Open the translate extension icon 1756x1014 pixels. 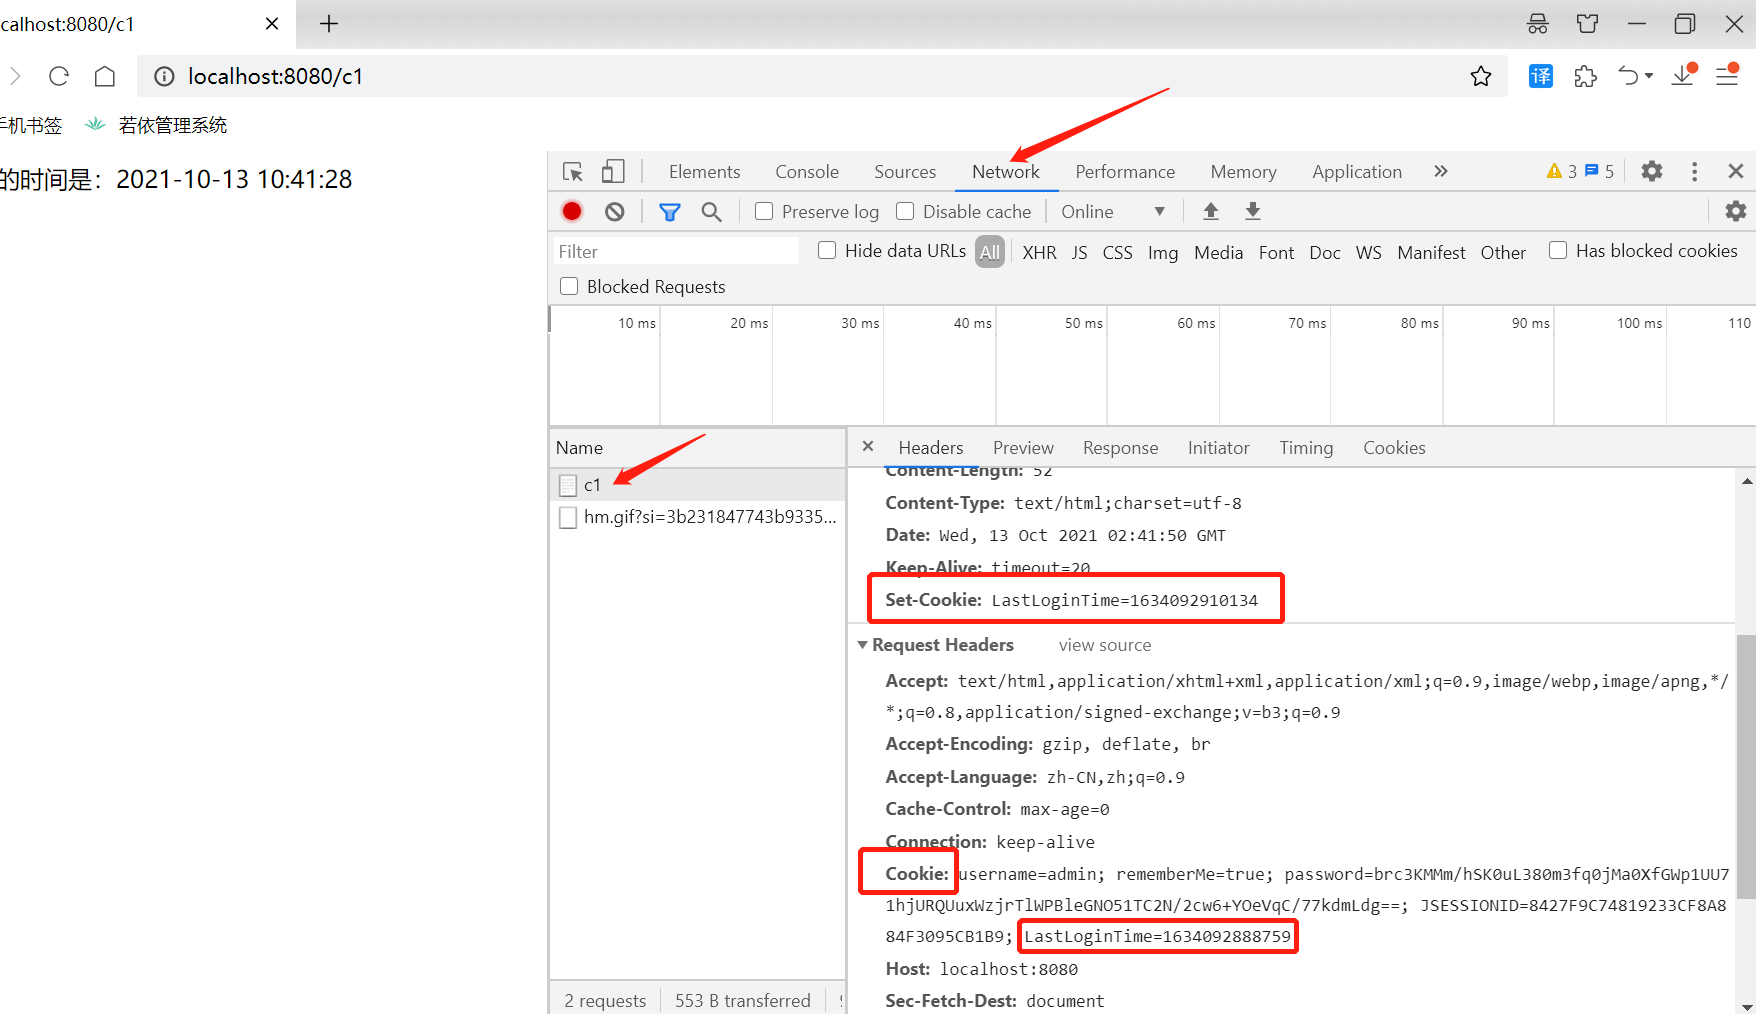1541,76
